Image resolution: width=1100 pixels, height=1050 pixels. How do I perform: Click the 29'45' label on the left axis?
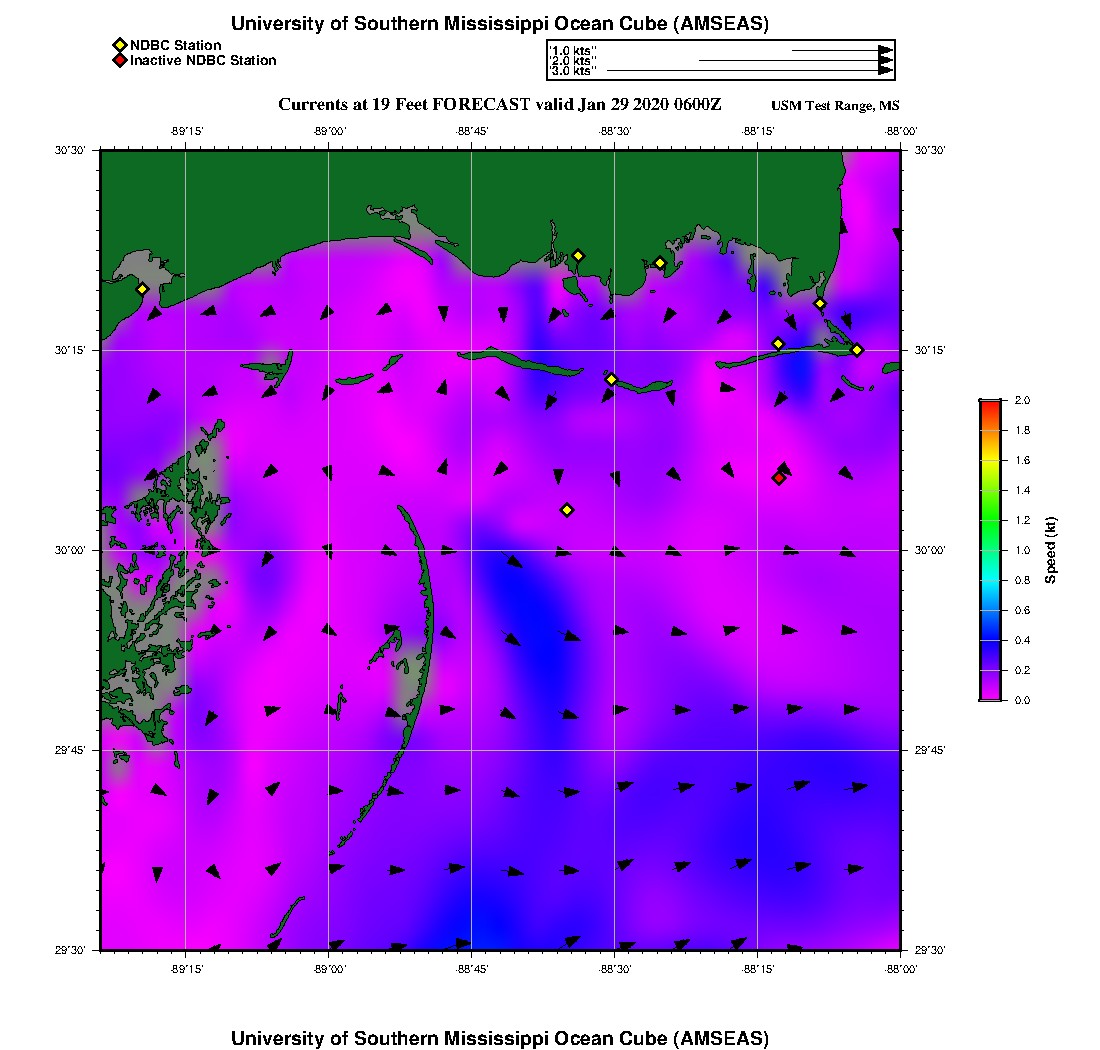(70, 751)
